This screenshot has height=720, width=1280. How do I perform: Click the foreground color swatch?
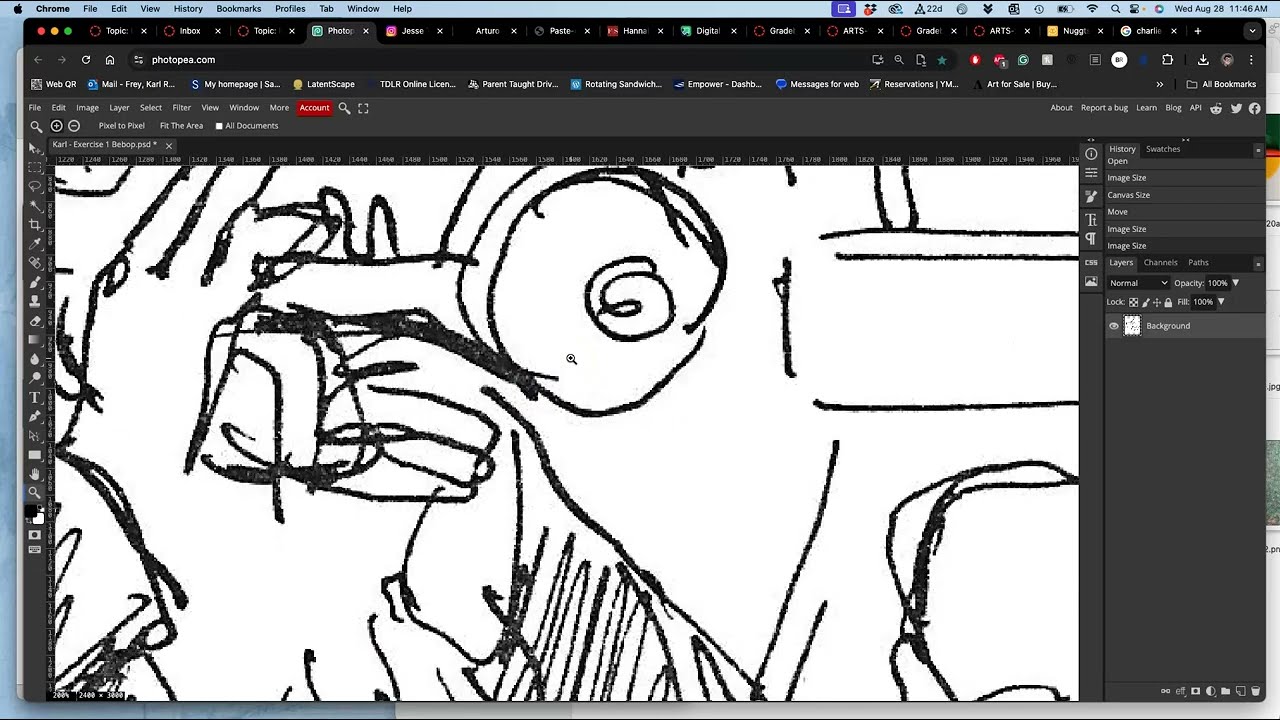(31, 511)
